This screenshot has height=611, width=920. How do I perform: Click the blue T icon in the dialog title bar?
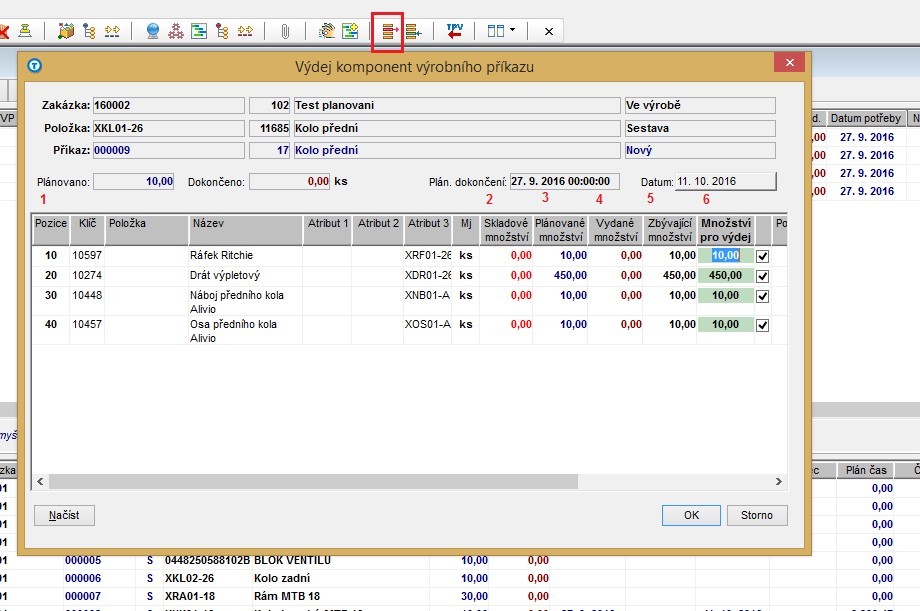point(35,66)
